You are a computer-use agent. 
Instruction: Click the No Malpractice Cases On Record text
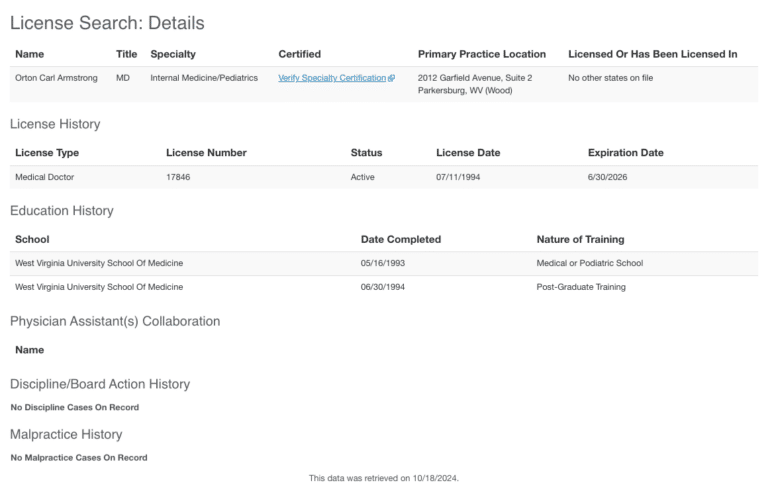[78, 458]
